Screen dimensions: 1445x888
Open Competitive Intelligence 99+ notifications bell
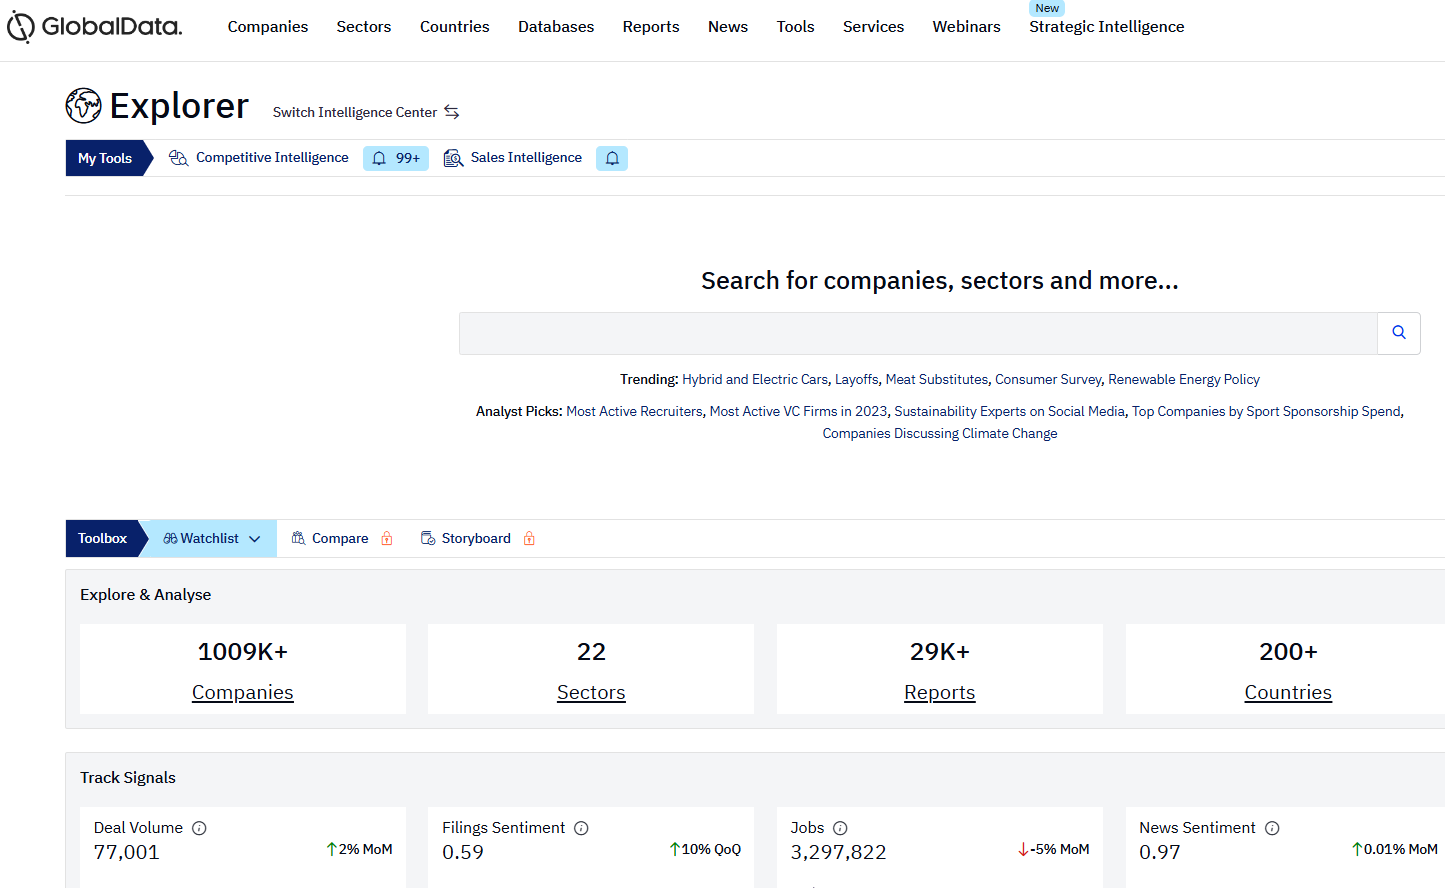(396, 158)
